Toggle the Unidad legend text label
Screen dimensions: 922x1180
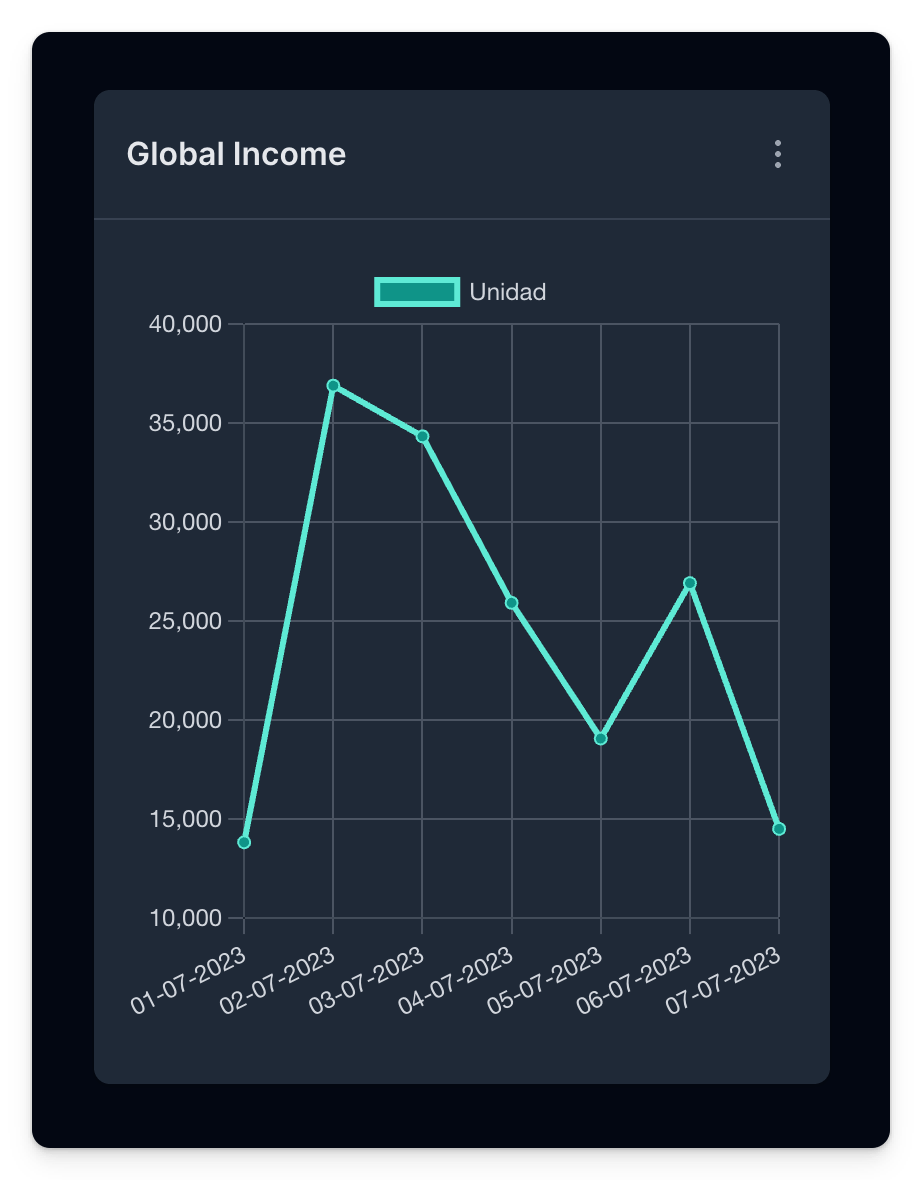[507, 292]
